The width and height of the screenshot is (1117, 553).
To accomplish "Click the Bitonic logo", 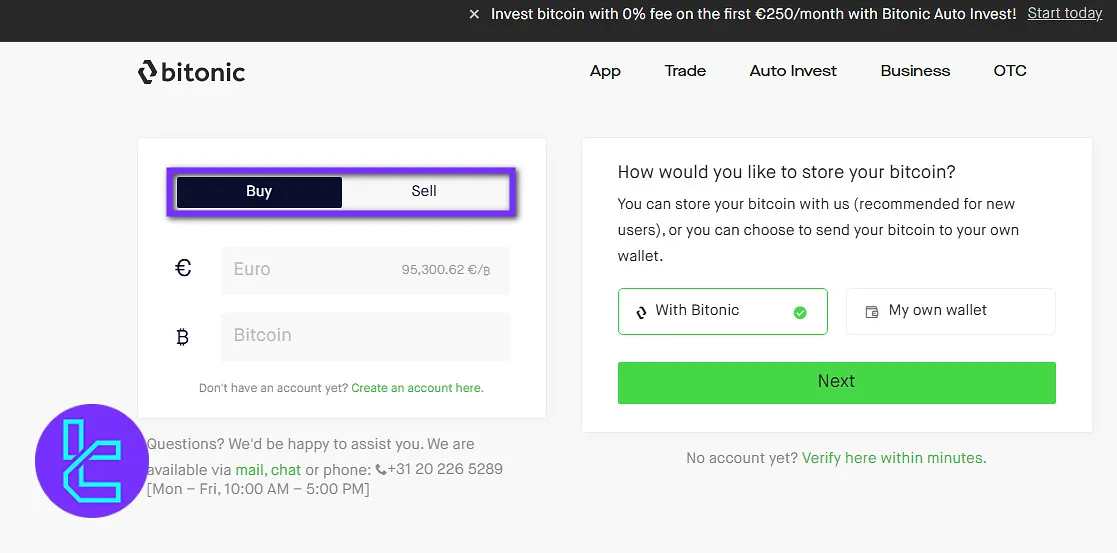I will [x=191, y=72].
